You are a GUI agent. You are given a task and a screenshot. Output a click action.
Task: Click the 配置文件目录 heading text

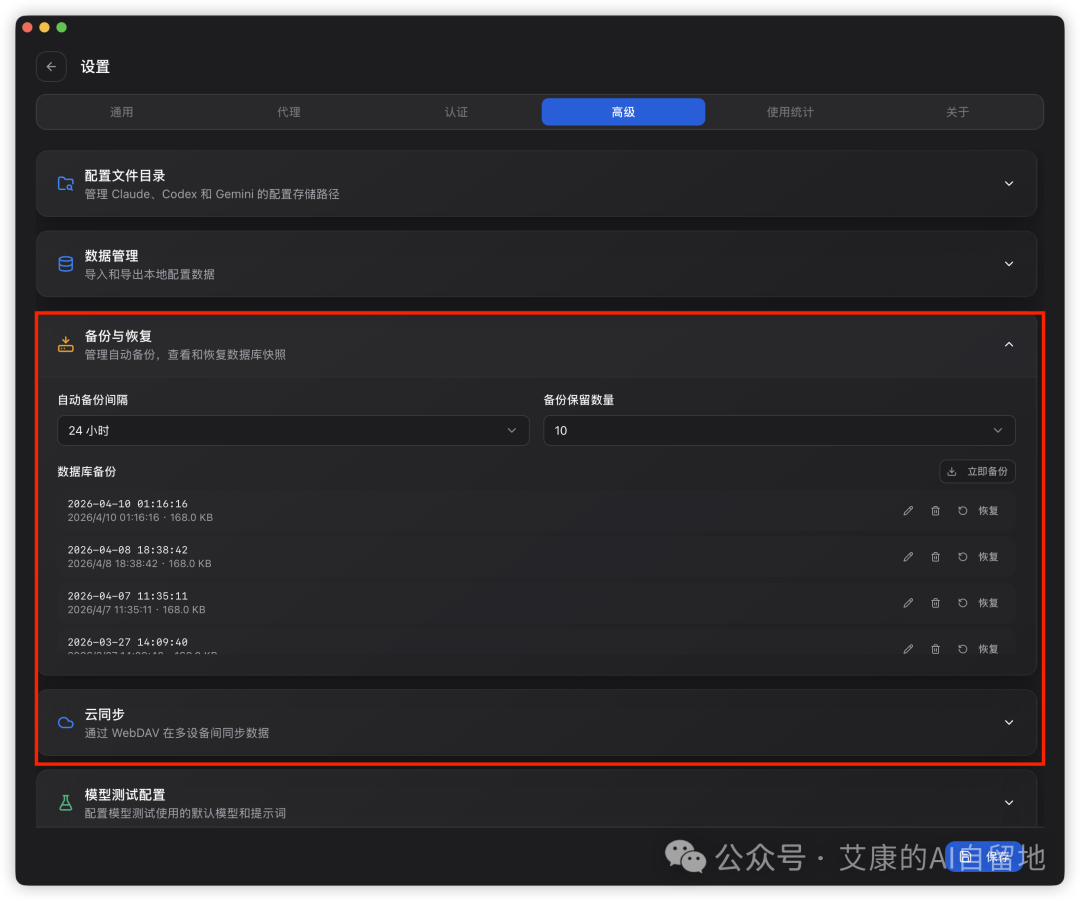pos(125,176)
